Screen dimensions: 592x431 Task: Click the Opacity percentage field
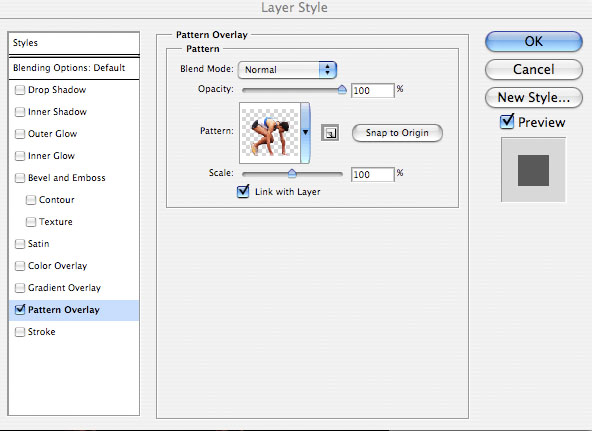(x=373, y=91)
